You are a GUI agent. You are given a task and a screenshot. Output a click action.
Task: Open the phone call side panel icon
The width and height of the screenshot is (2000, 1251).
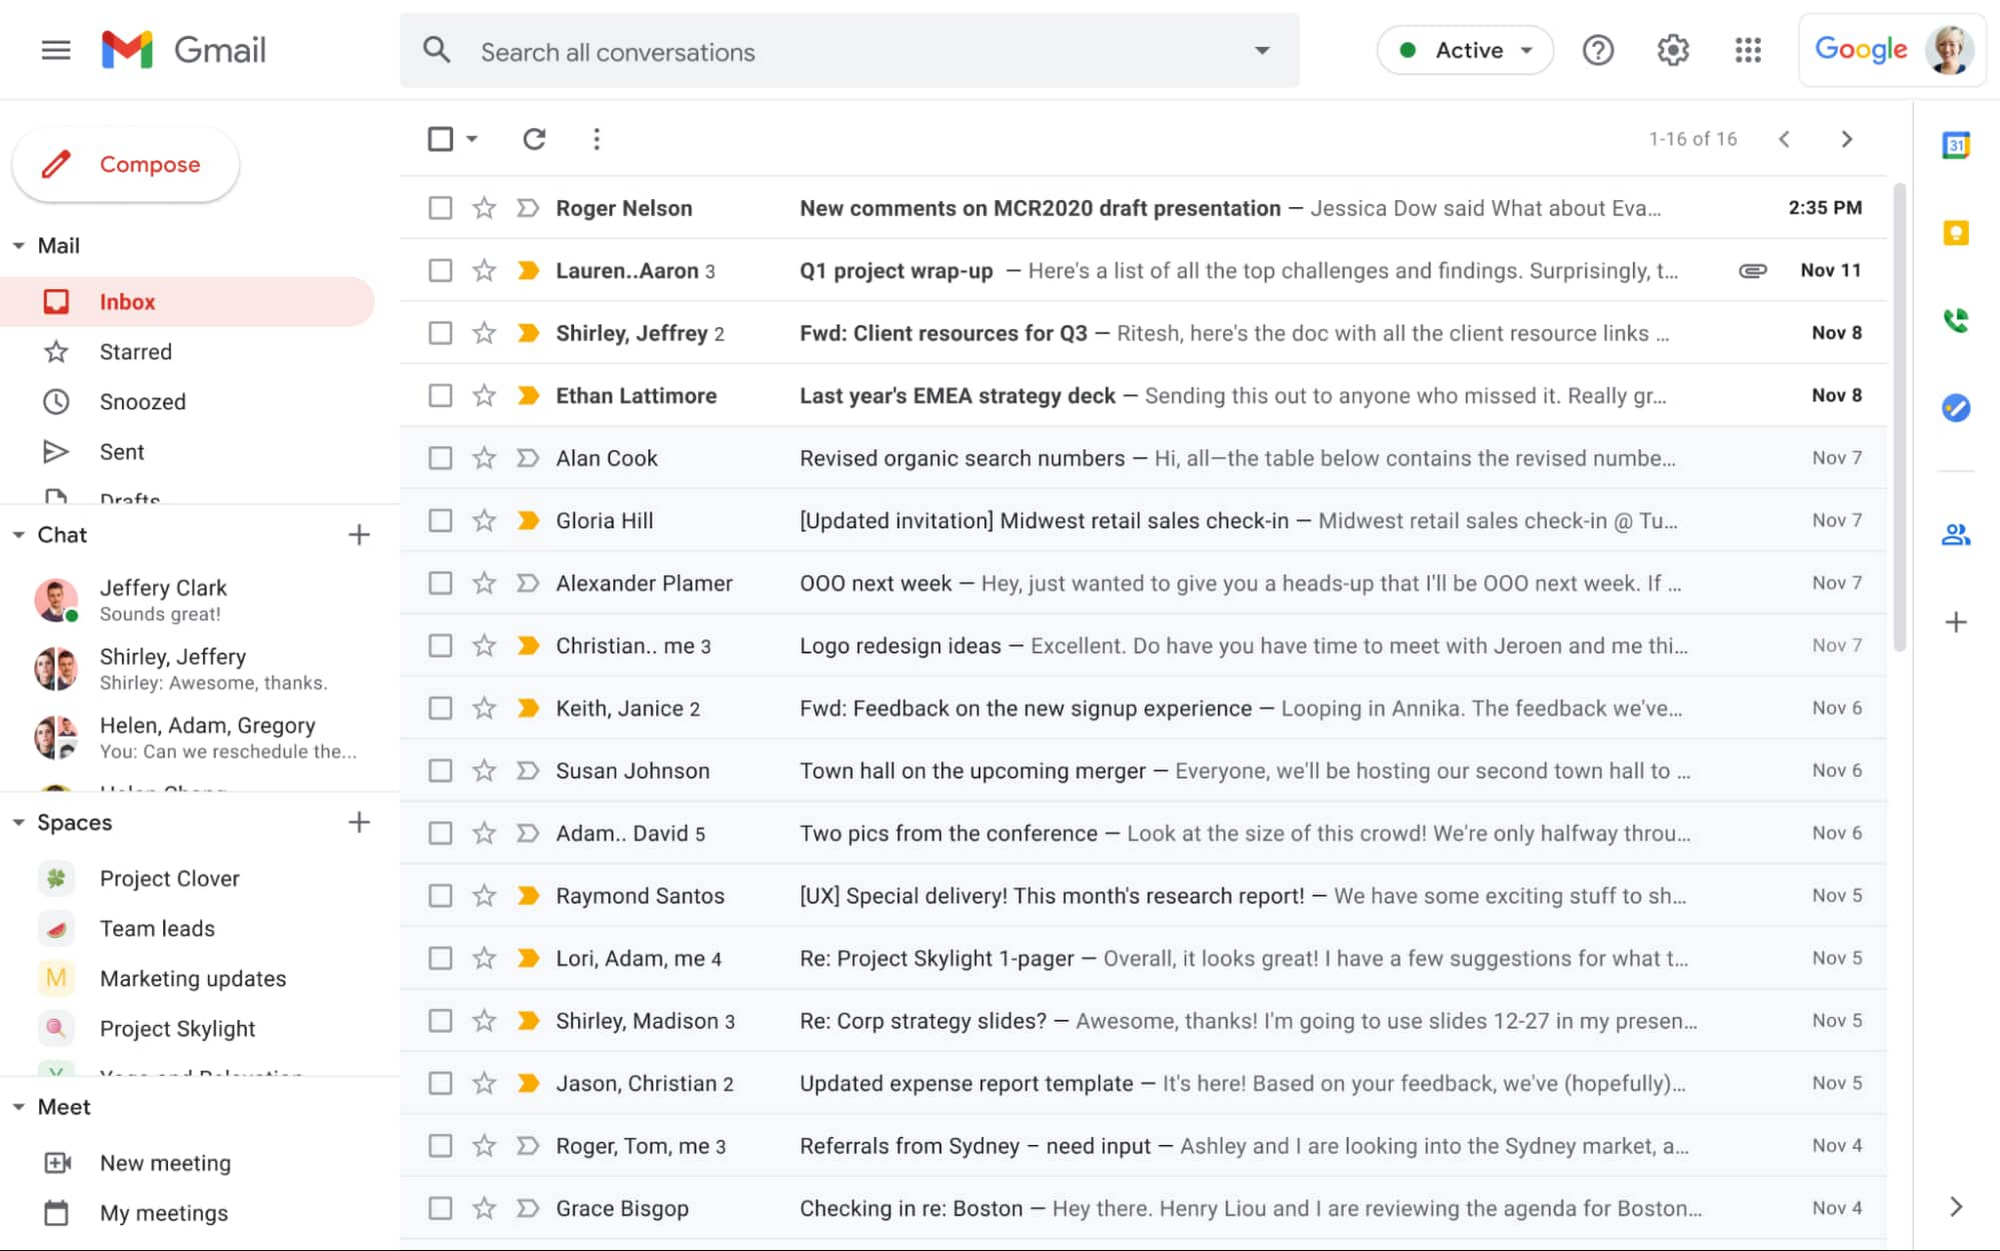pos(1956,320)
